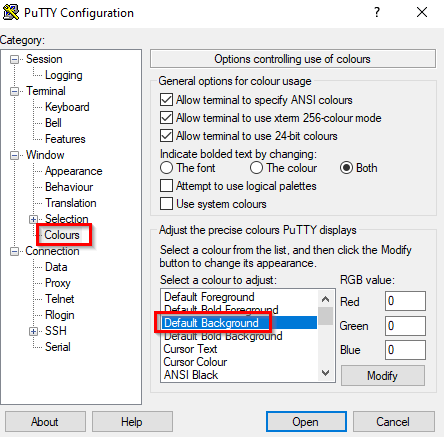
Task: Click the Open button
Action: tap(306, 422)
